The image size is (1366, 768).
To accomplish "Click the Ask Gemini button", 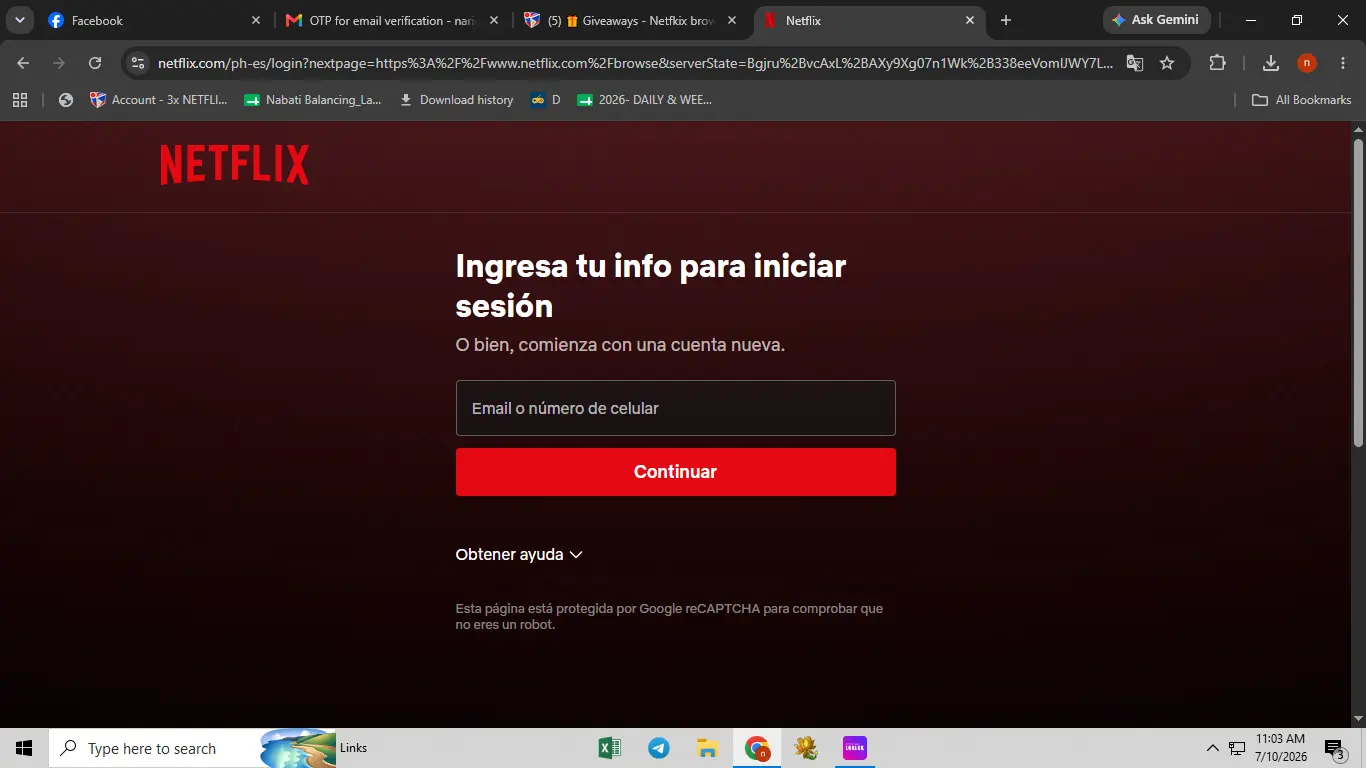I will (1157, 20).
